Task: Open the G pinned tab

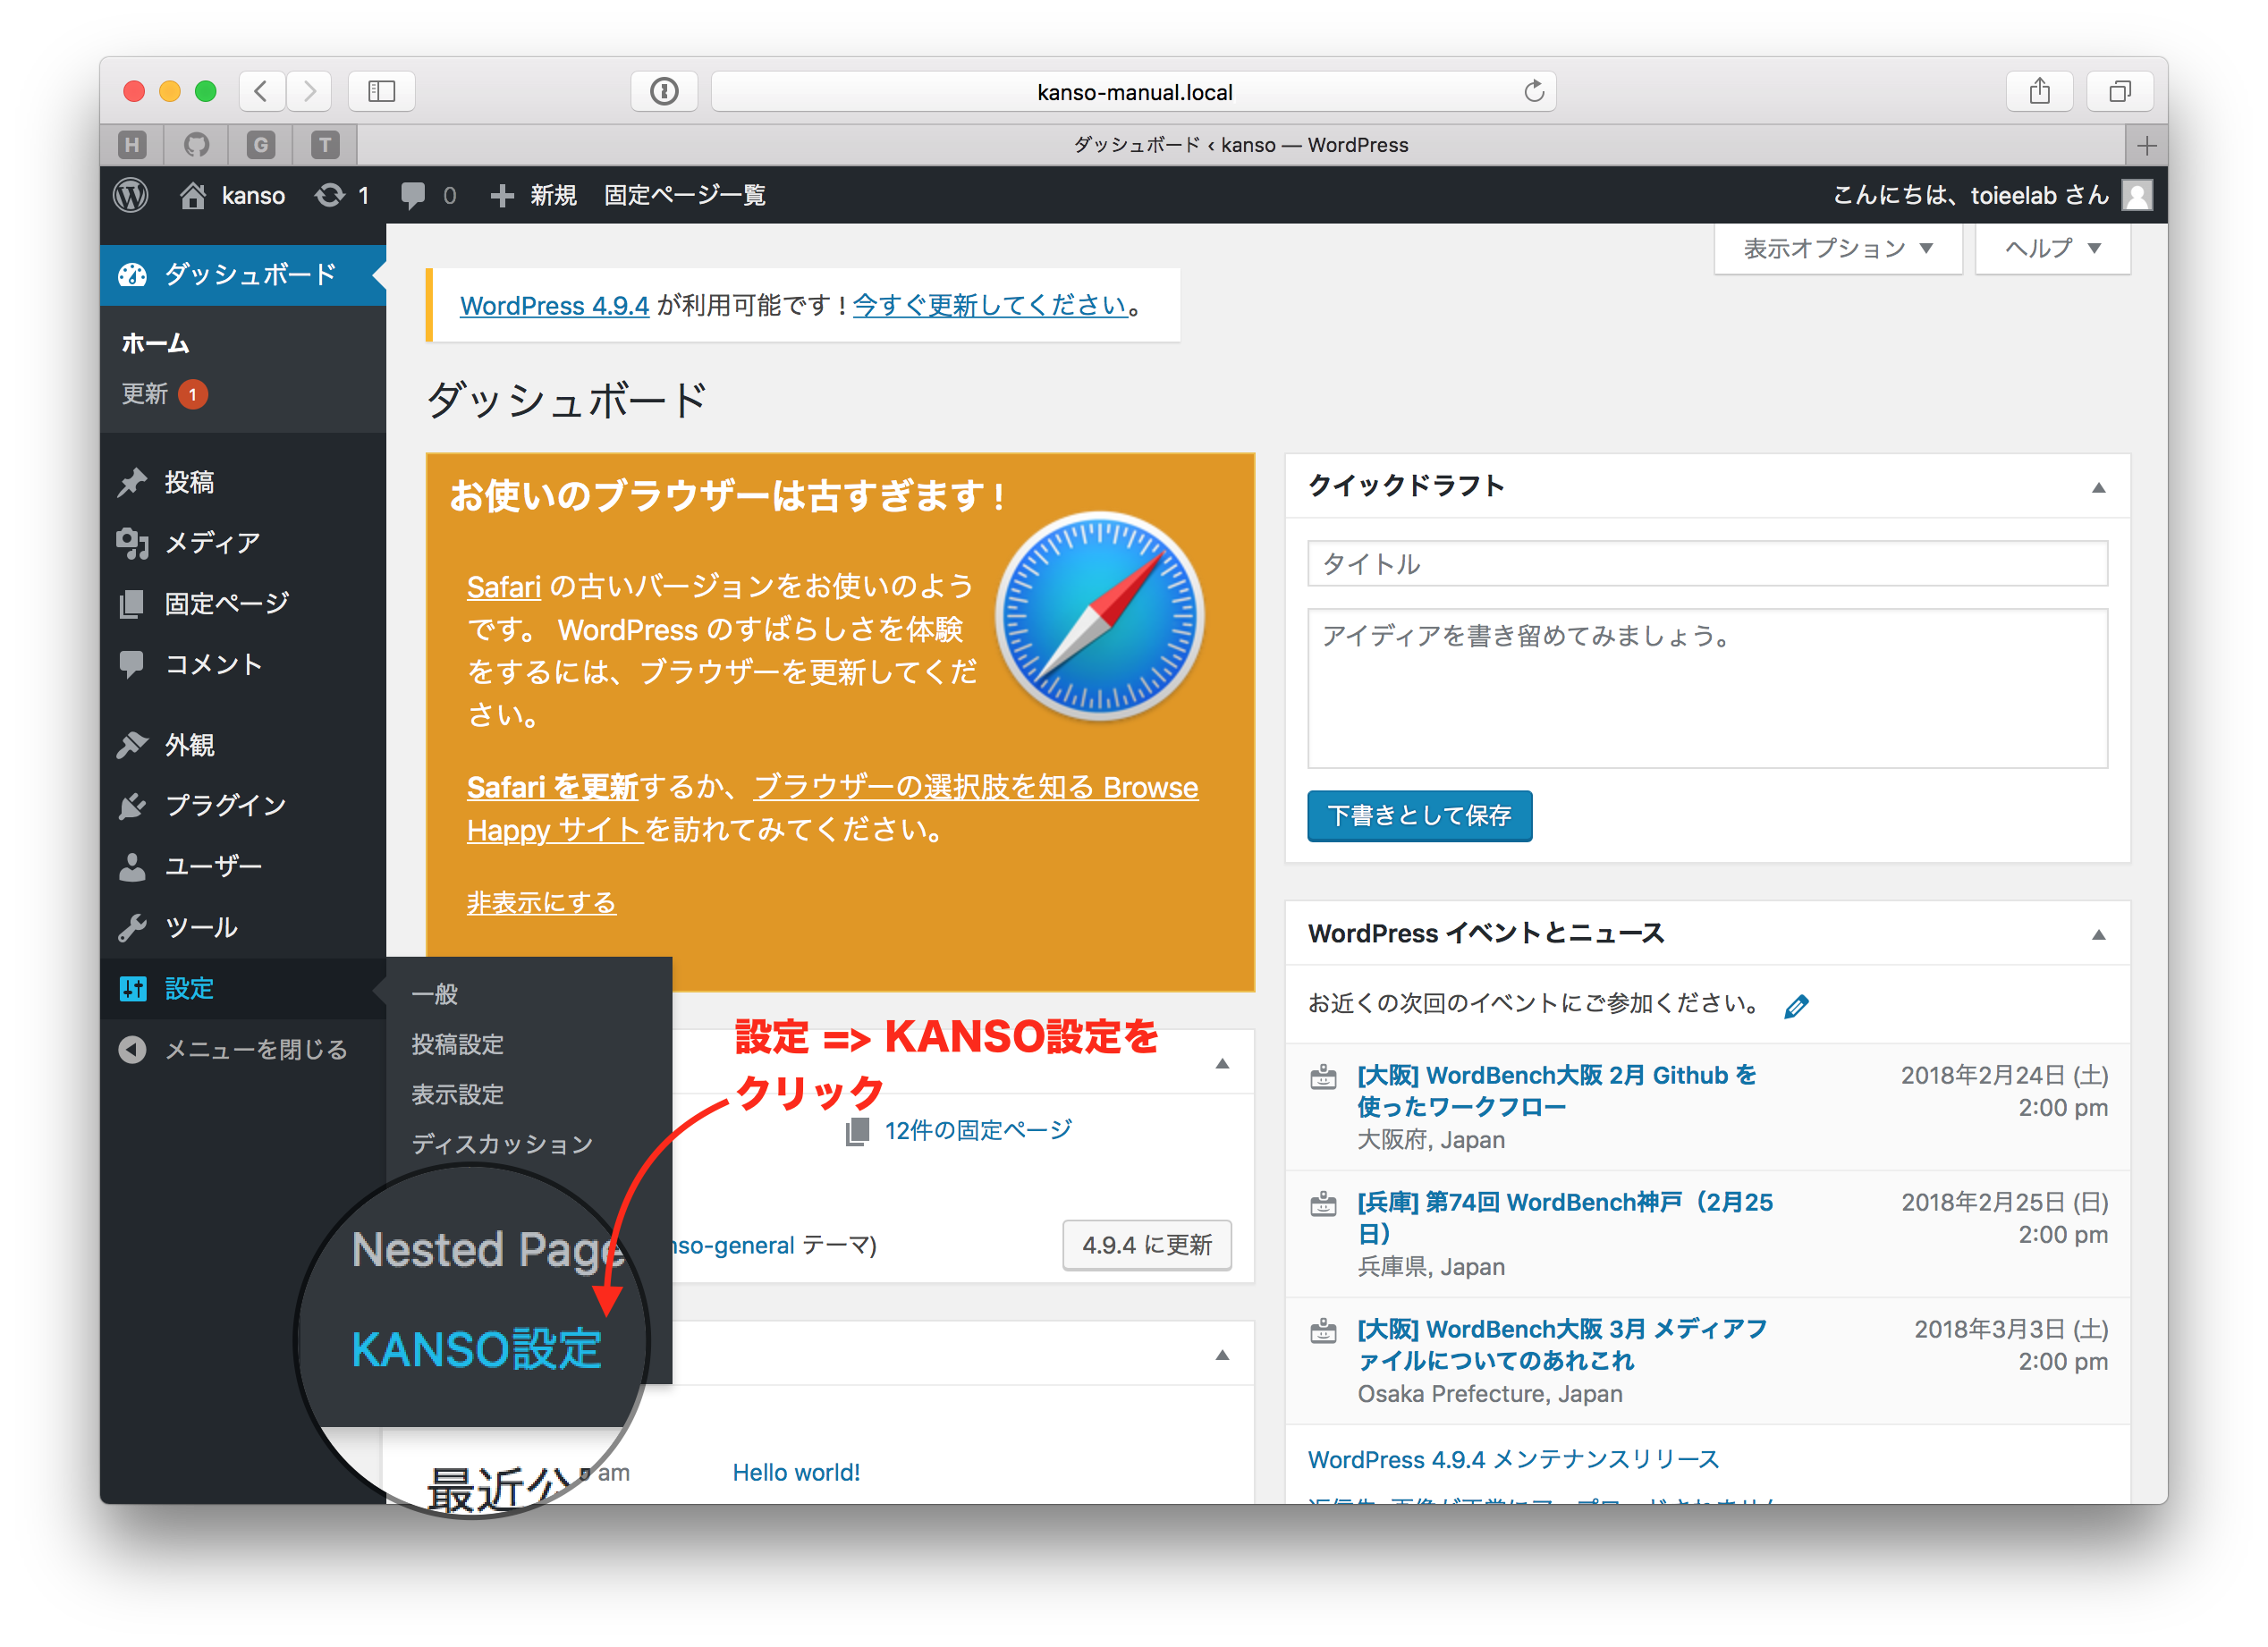Action: [x=260, y=146]
